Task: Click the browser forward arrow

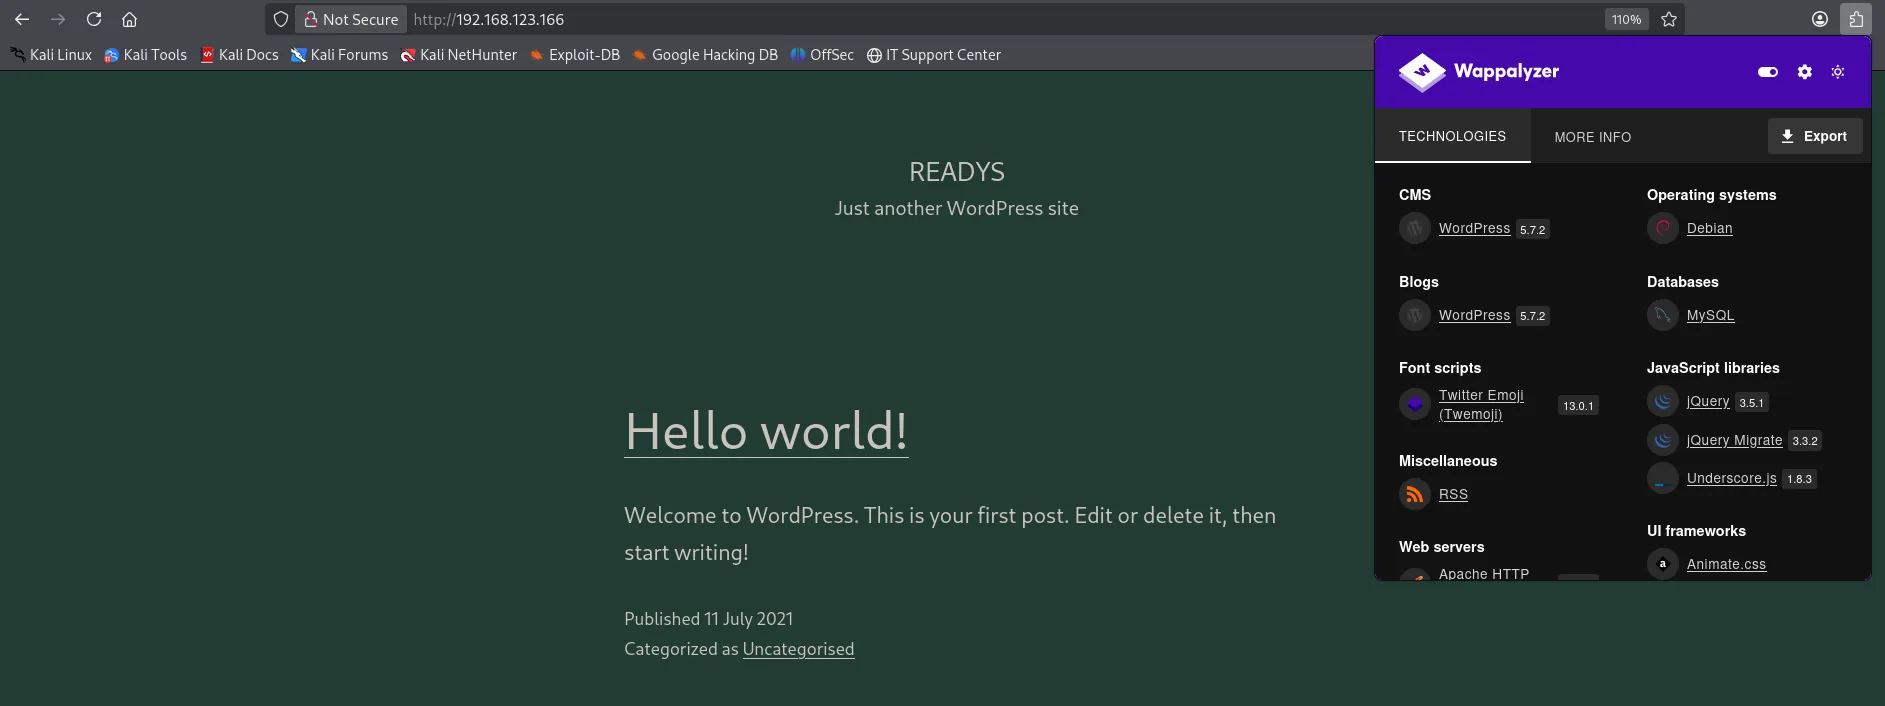Action: point(58,19)
